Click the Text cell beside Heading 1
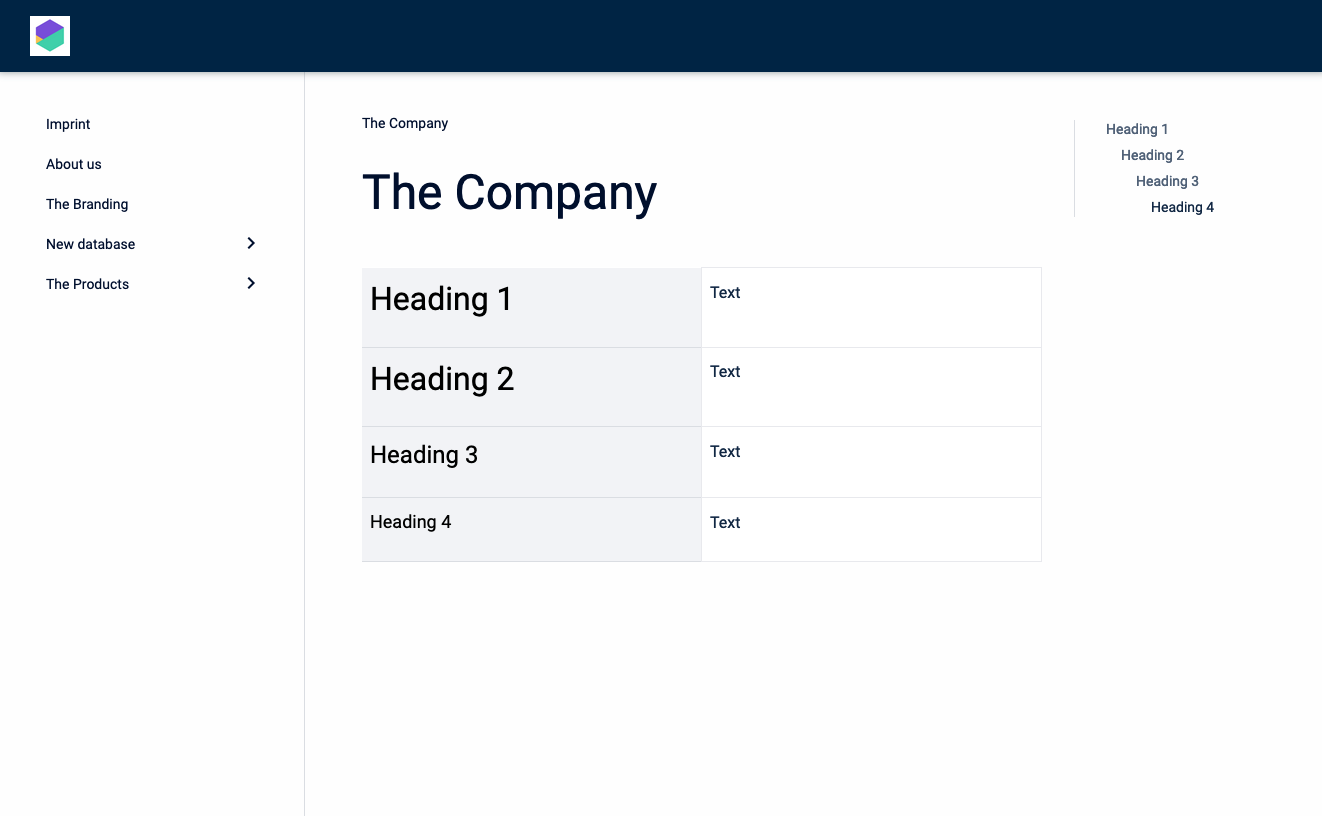The width and height of the screenshot is (1322, 816). [725, 293]
